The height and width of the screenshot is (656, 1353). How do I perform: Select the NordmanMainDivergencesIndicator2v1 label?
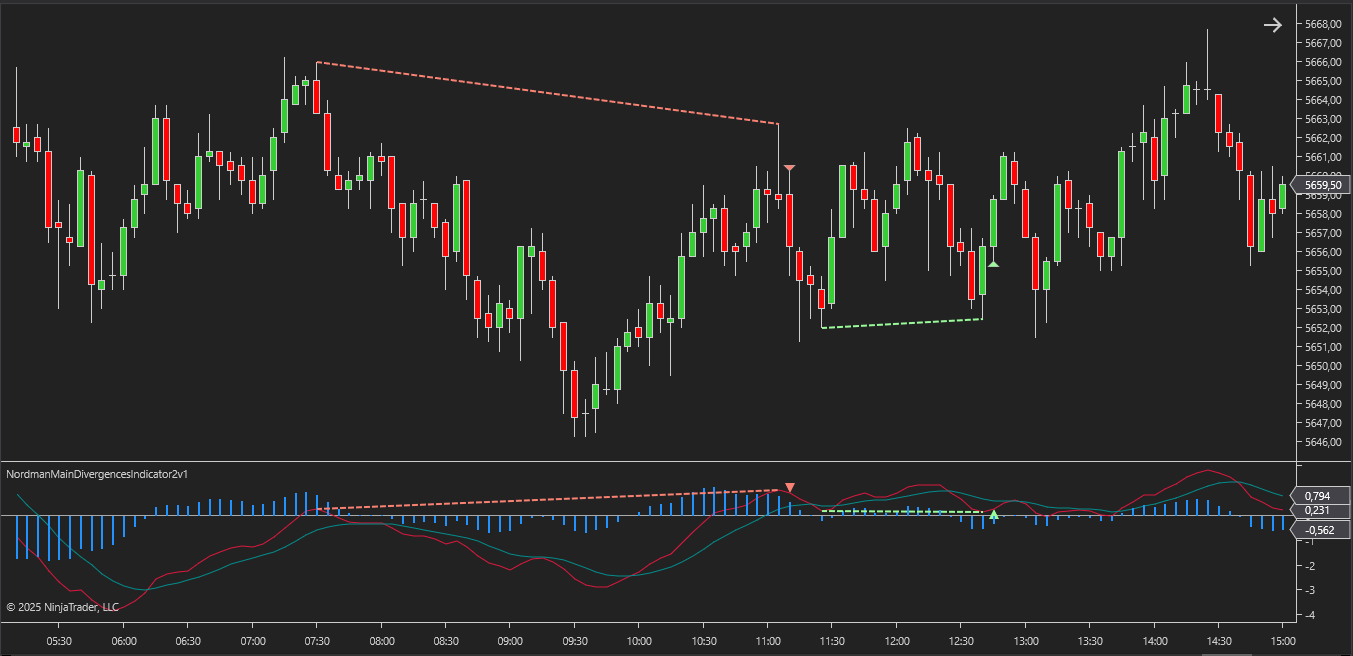coord(98,473)
